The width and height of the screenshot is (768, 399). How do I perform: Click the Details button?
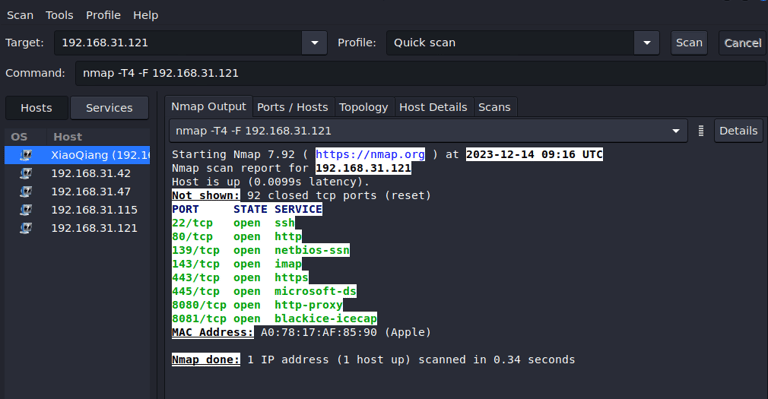[738, 131]
